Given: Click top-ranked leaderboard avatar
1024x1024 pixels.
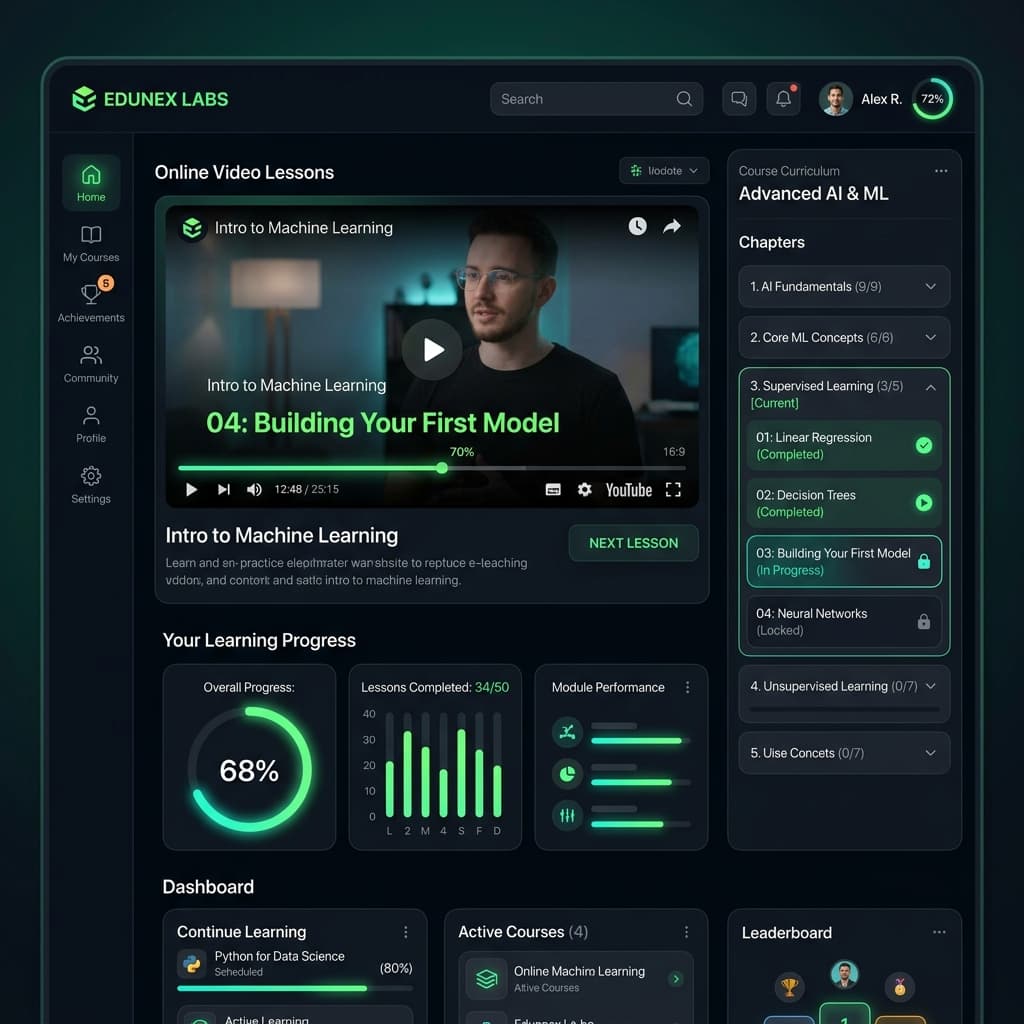Looking at the screenshot, I should pyautogui.click(x=844, y=974).
